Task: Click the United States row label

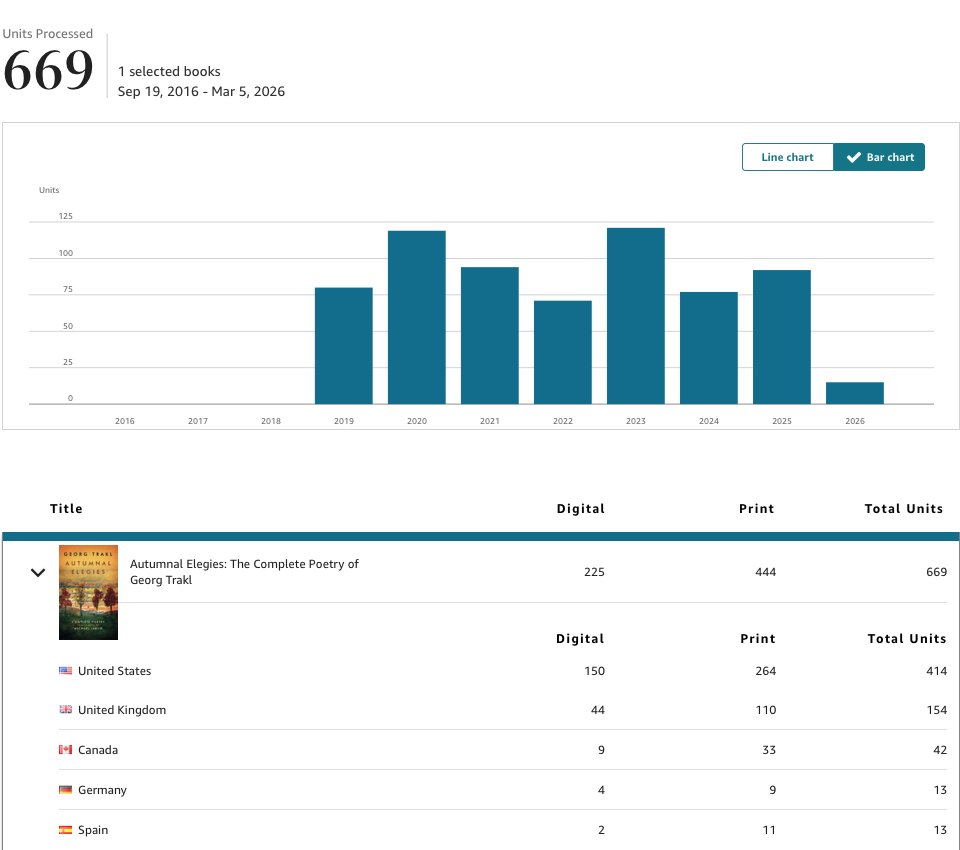Action: [x=114, y=671]
